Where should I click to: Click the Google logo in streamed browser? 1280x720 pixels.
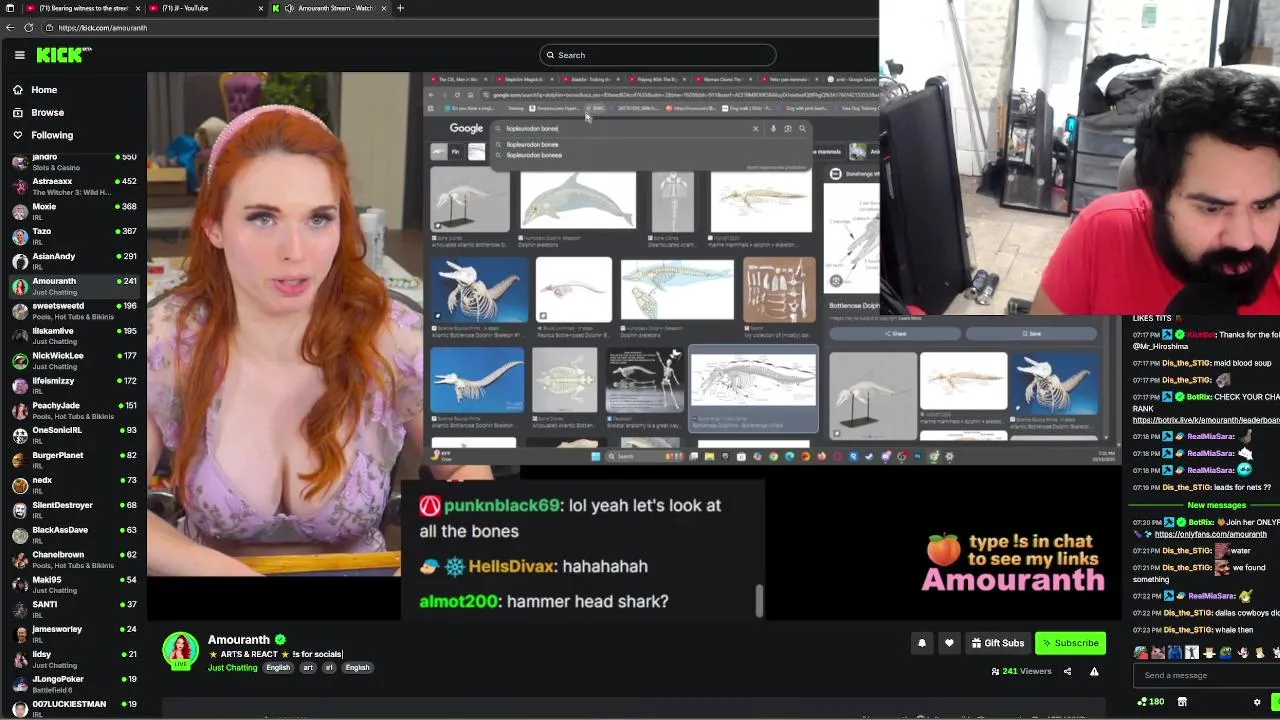coord(466,128)
